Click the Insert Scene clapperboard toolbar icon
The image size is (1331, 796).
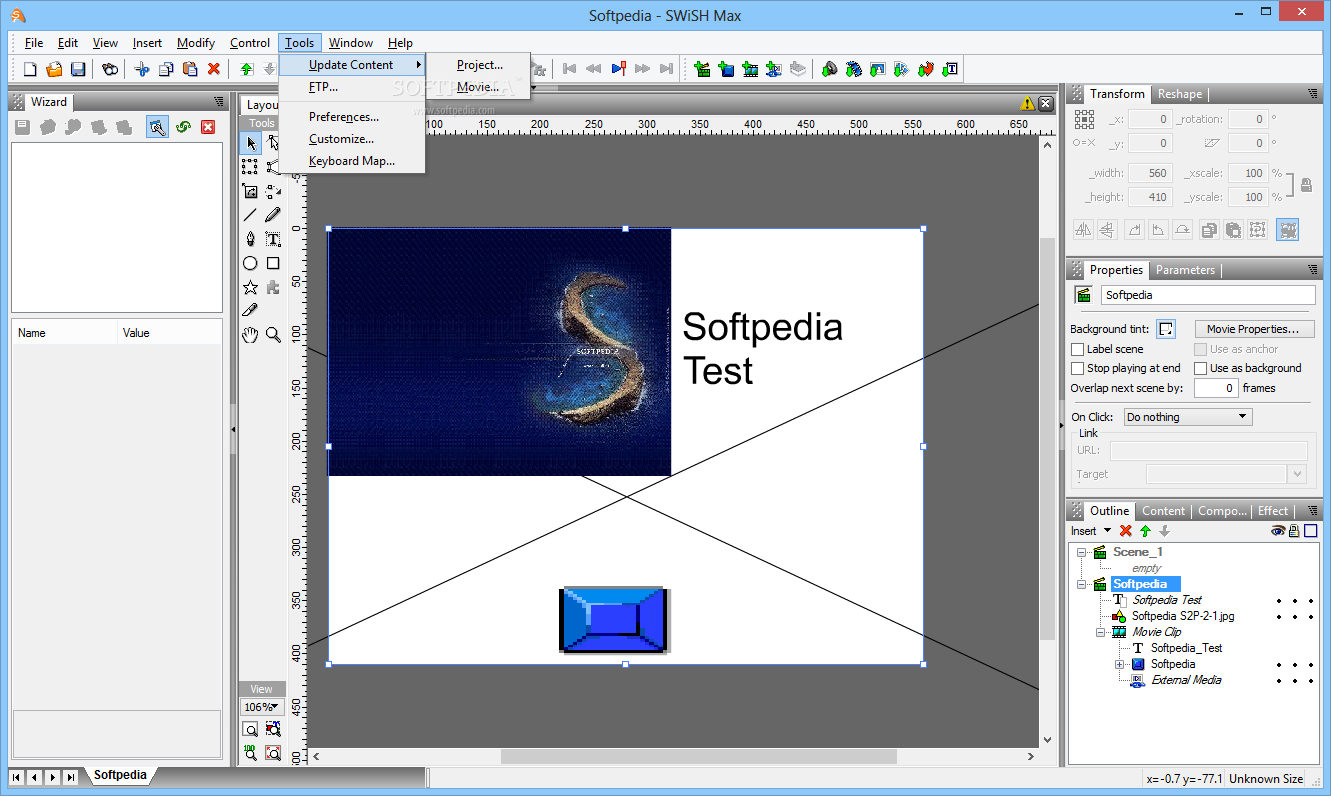pos(702,69)
